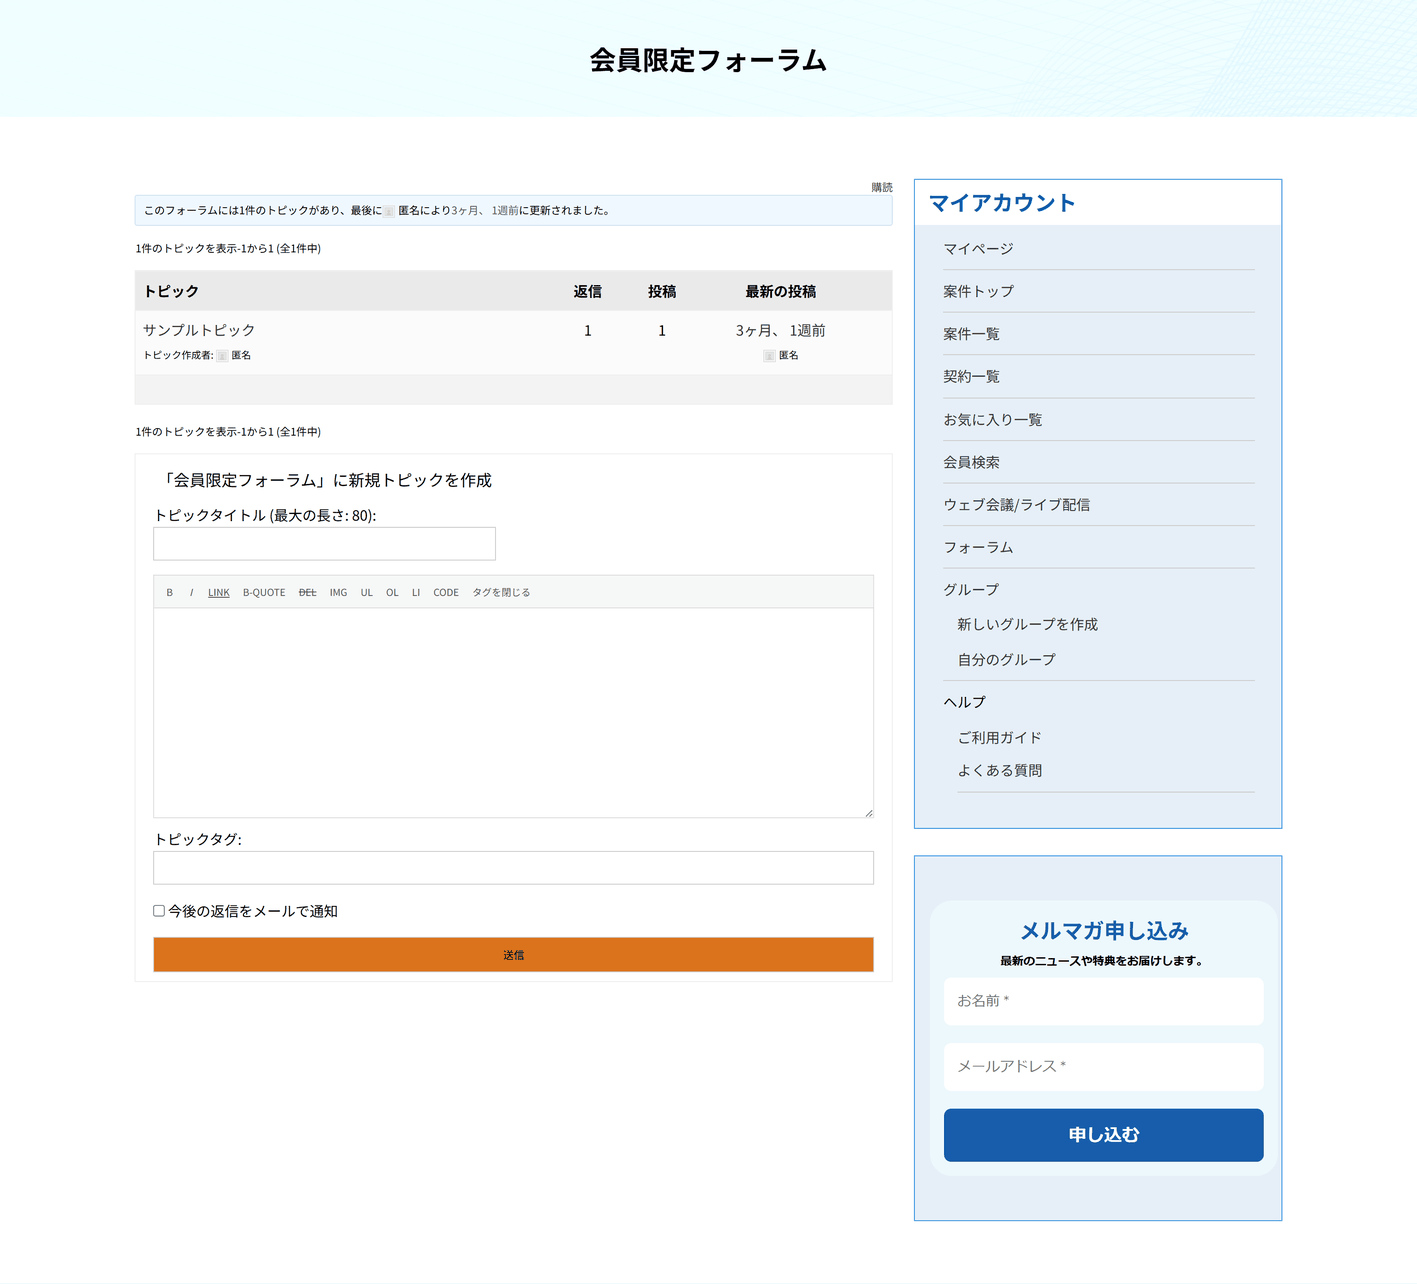Open ご利用ガイド link
Image resolution: width=1417 pixels, height=1284 pixels.
999,738
